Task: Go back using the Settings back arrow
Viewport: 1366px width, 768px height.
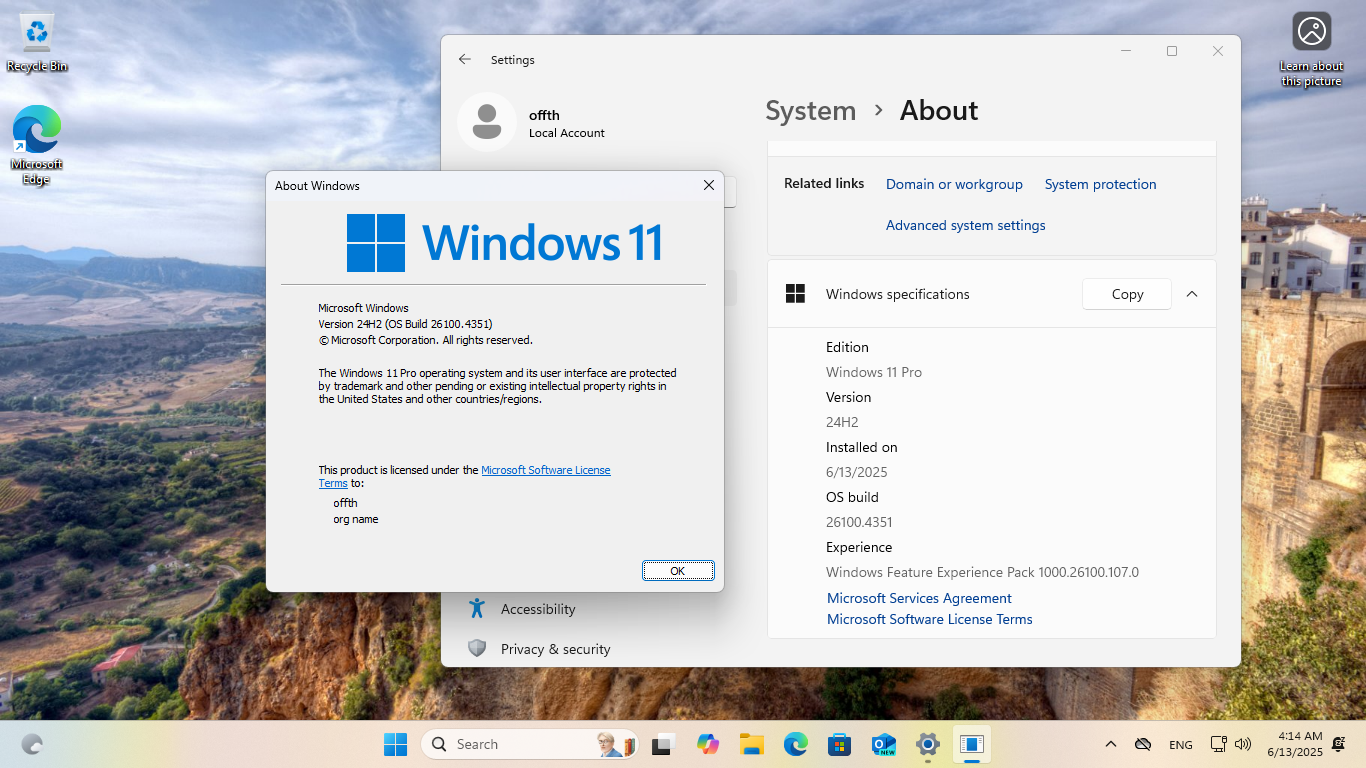Action: tap(465, 60)
